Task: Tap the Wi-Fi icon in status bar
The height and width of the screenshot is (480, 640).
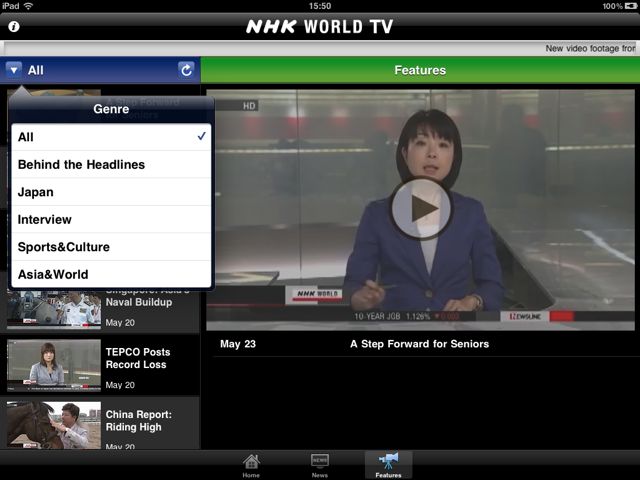Action: [x=28, y=6]
